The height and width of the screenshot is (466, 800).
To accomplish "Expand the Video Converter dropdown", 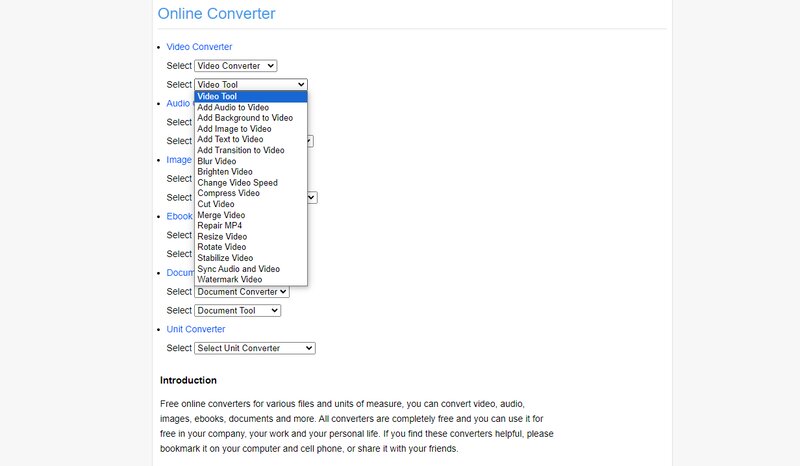I will [236, 66].
